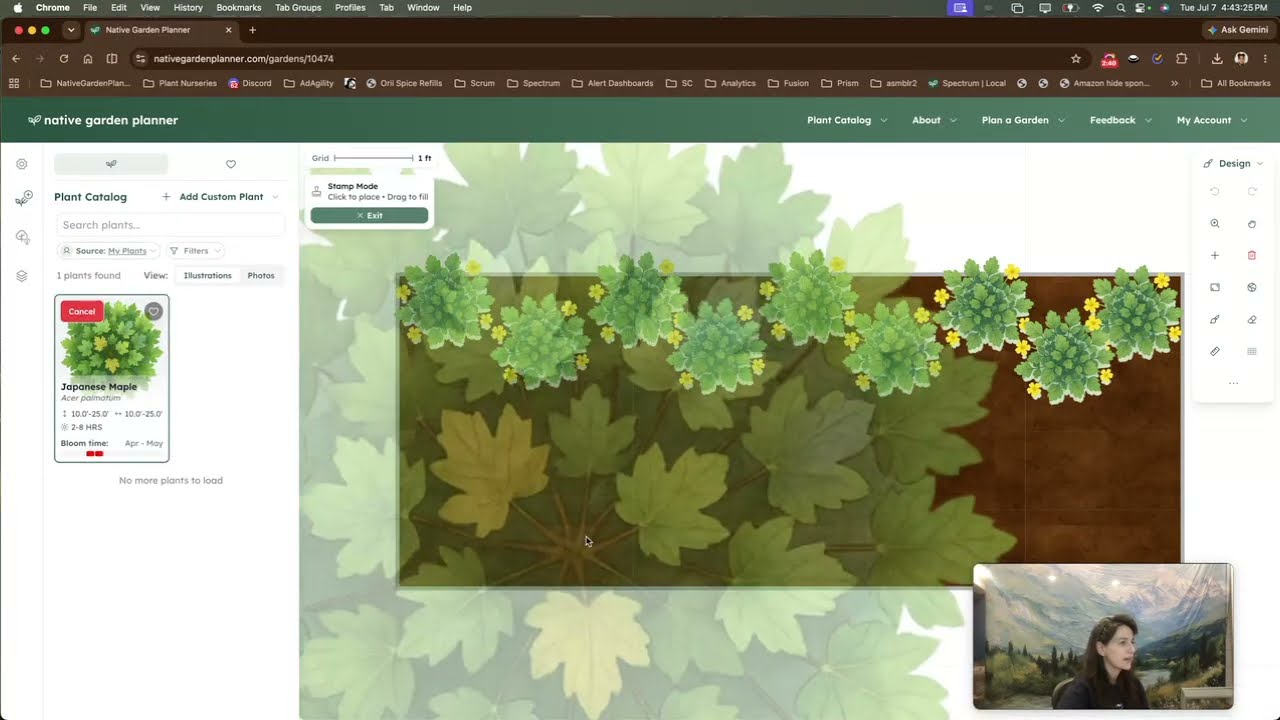Open the macOS Spotlight search icon
Image resolution: width=1280 pixels, height=720 pixels.
pyautogui.click(x=1120, y=7)
